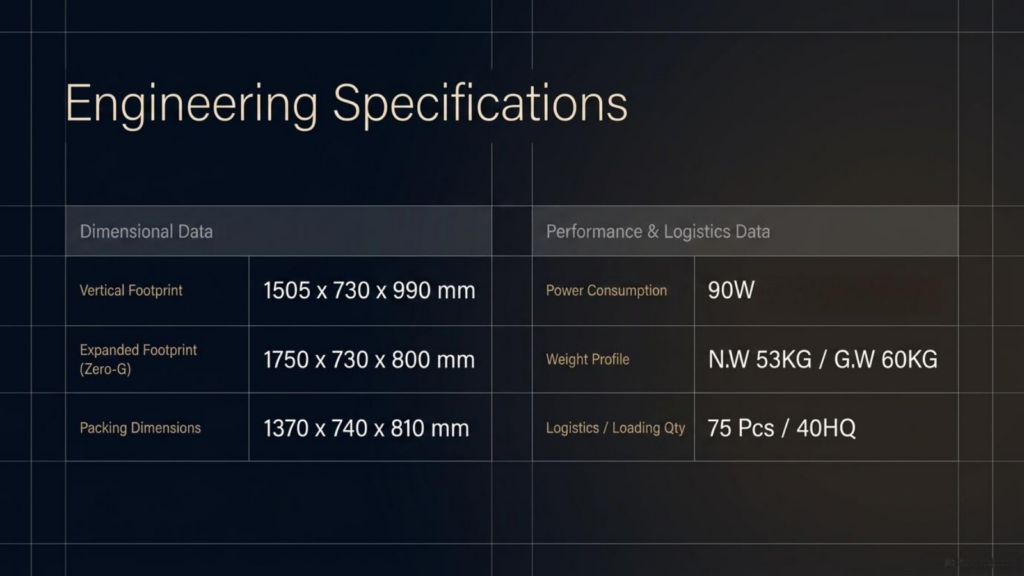Select the 1750 x 730 x 800 mm value

pos(369,360)
